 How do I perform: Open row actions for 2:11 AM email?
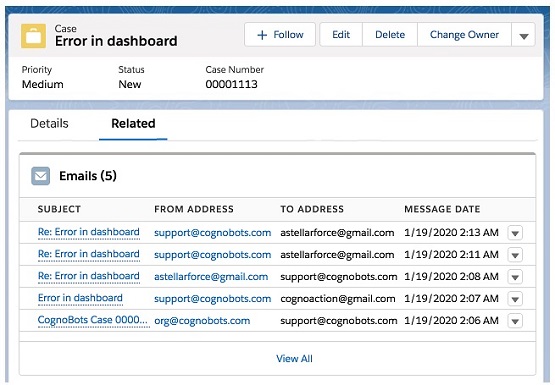pos(515,255)
